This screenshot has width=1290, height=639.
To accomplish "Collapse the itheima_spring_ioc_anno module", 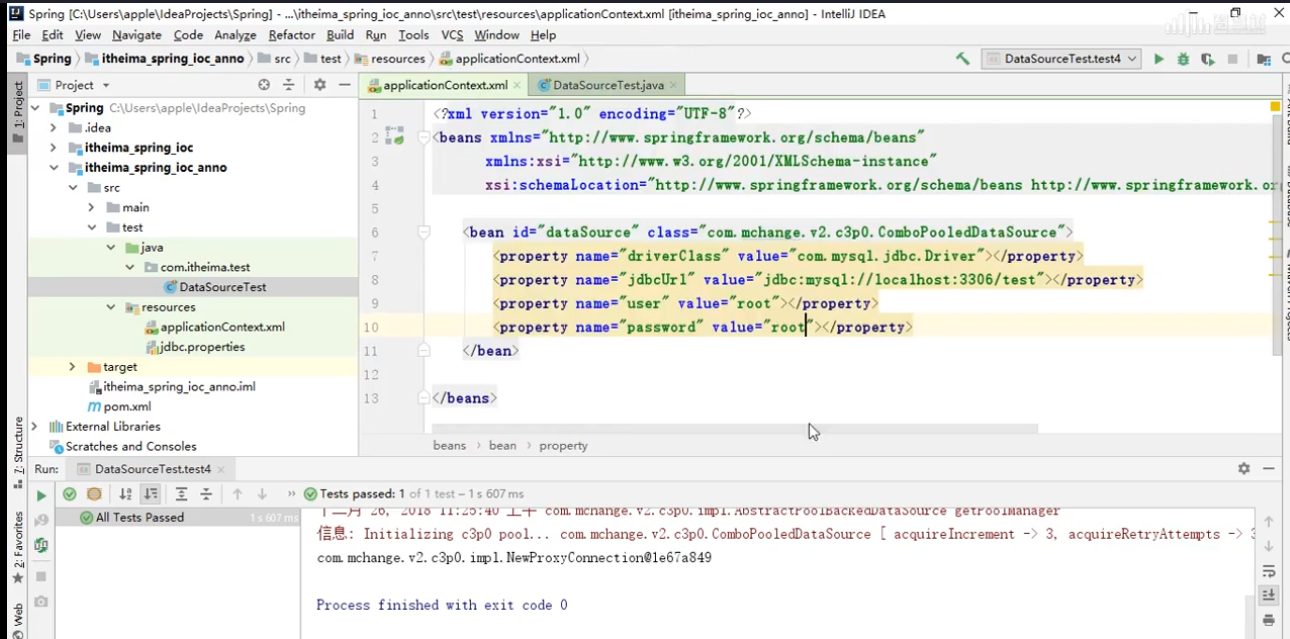I will (x=54, y=168).
